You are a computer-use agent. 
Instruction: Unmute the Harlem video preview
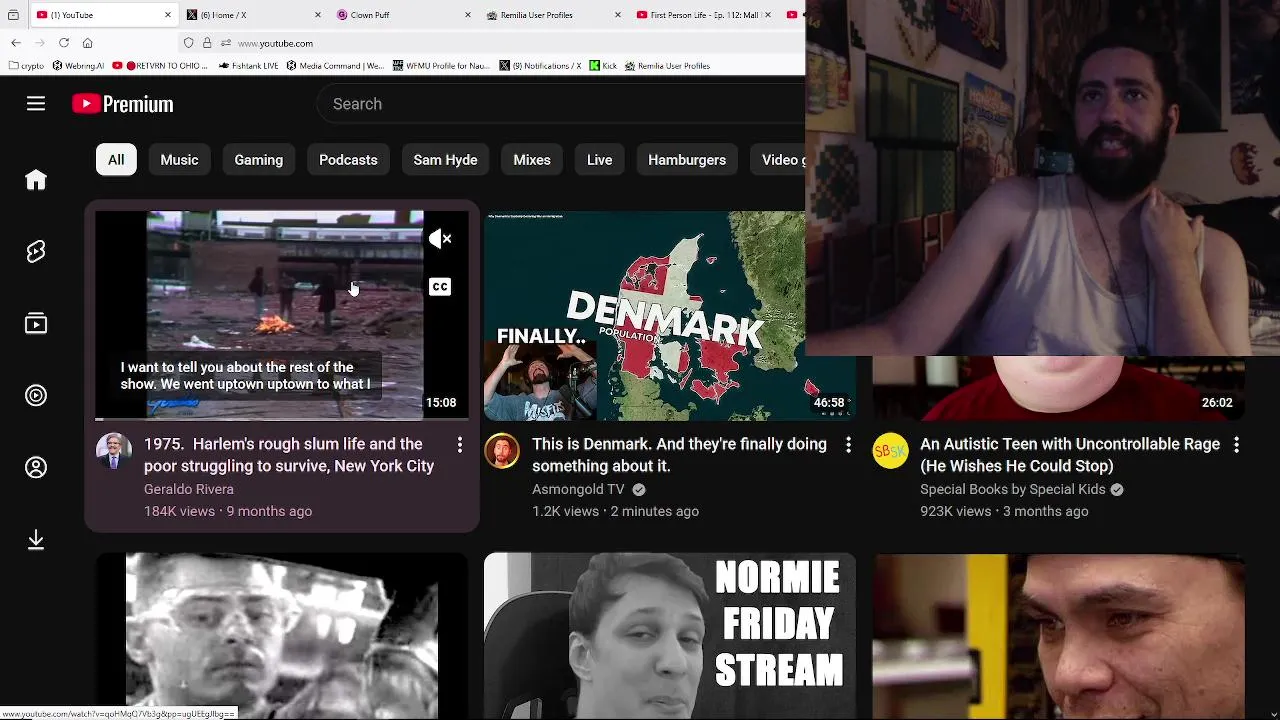click(440, 239)
